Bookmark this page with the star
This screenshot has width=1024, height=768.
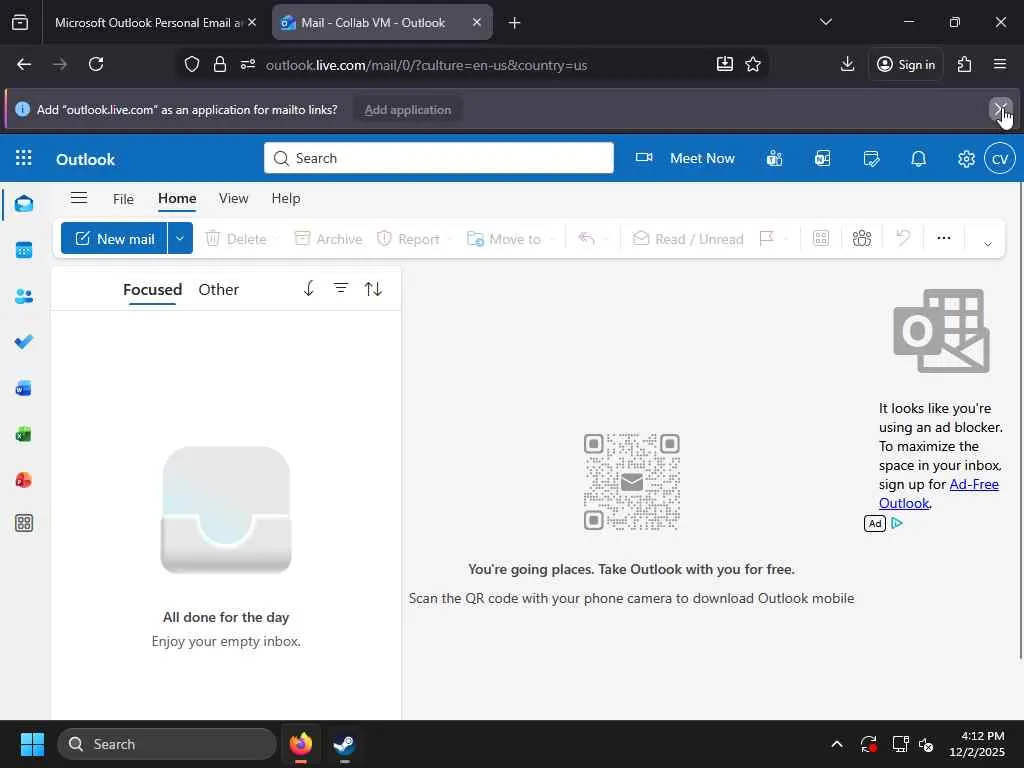point(753,64)
